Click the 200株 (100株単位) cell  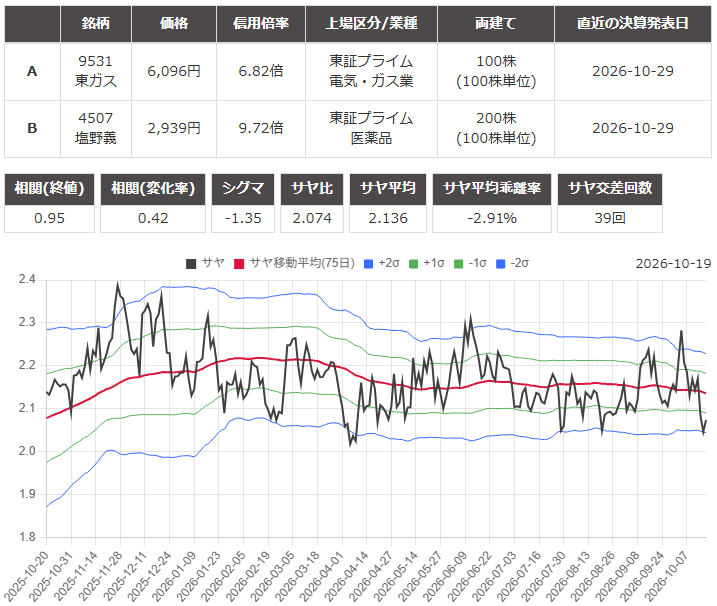click(496, 129)
